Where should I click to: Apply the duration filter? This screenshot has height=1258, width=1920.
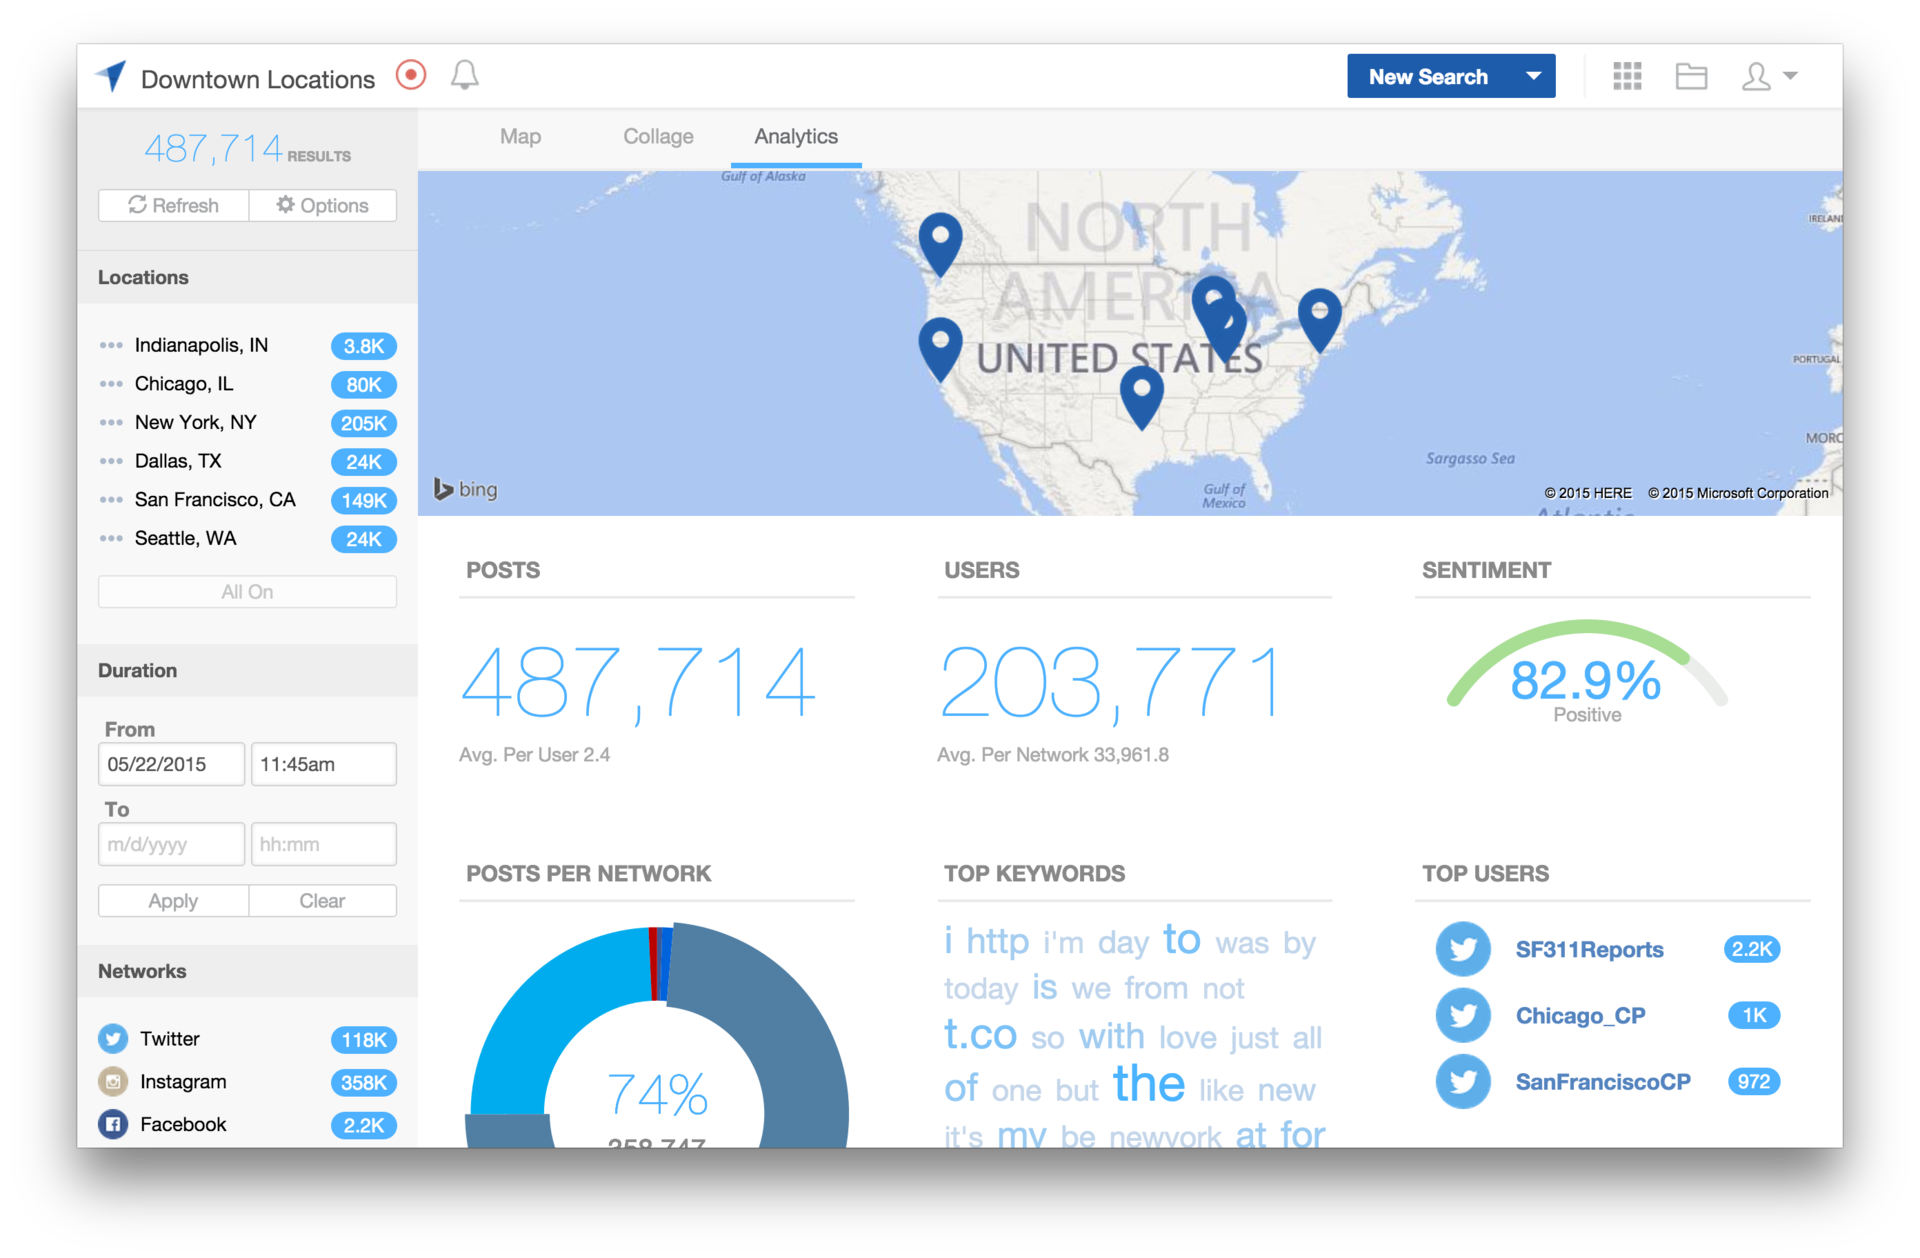(x=172, y=900)
